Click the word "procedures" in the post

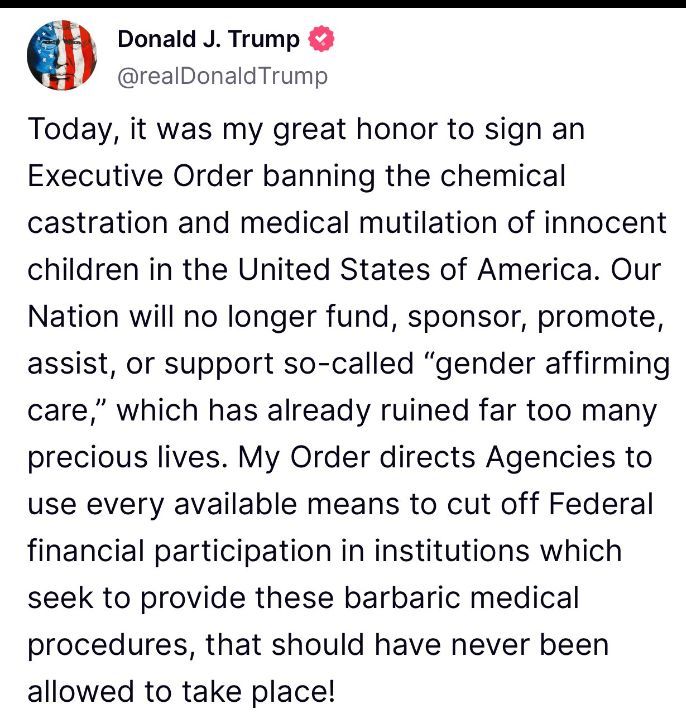[108, 645]
